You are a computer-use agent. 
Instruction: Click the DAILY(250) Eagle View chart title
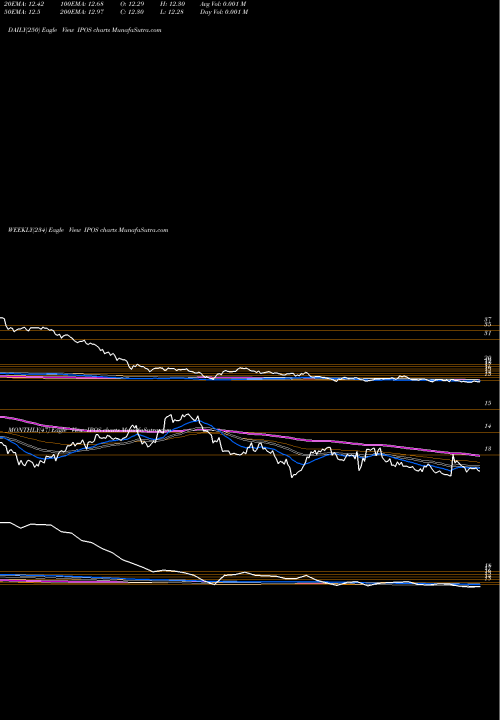point(84,30)
